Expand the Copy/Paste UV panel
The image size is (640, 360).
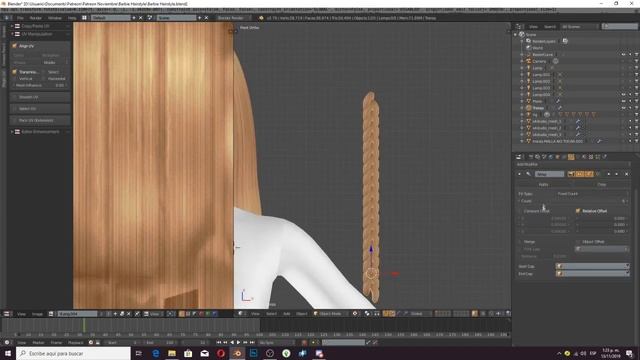(13, 26)
